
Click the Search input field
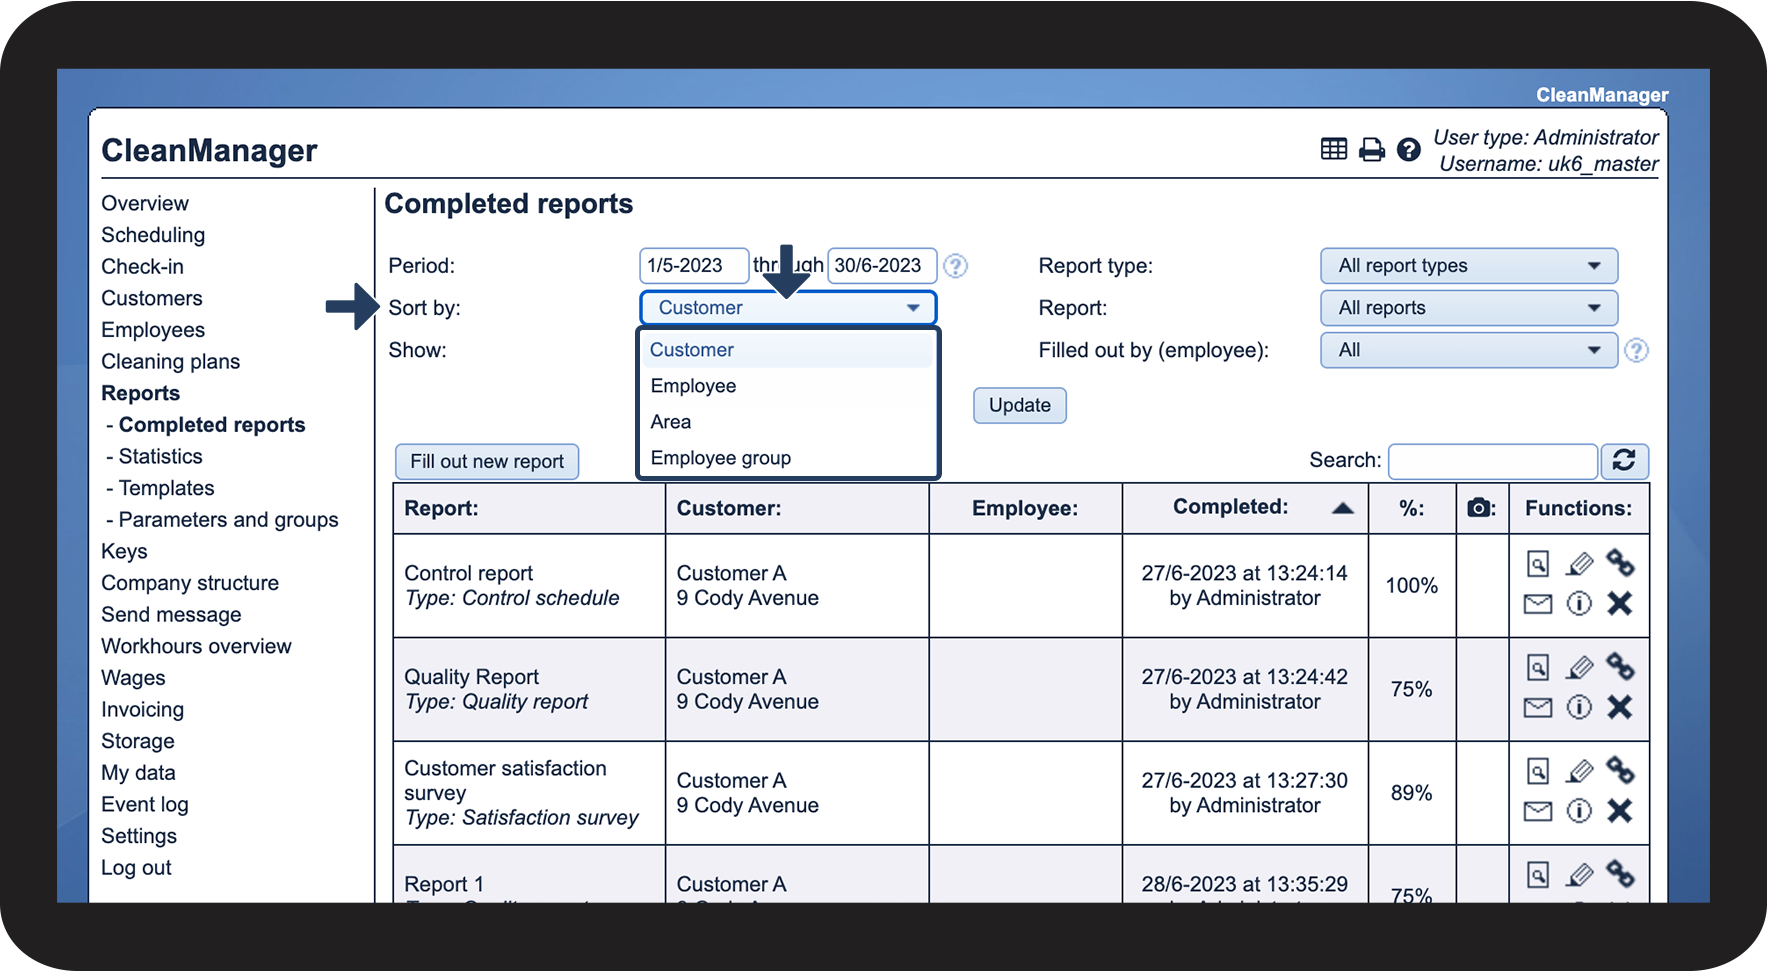coord(1492,461)
